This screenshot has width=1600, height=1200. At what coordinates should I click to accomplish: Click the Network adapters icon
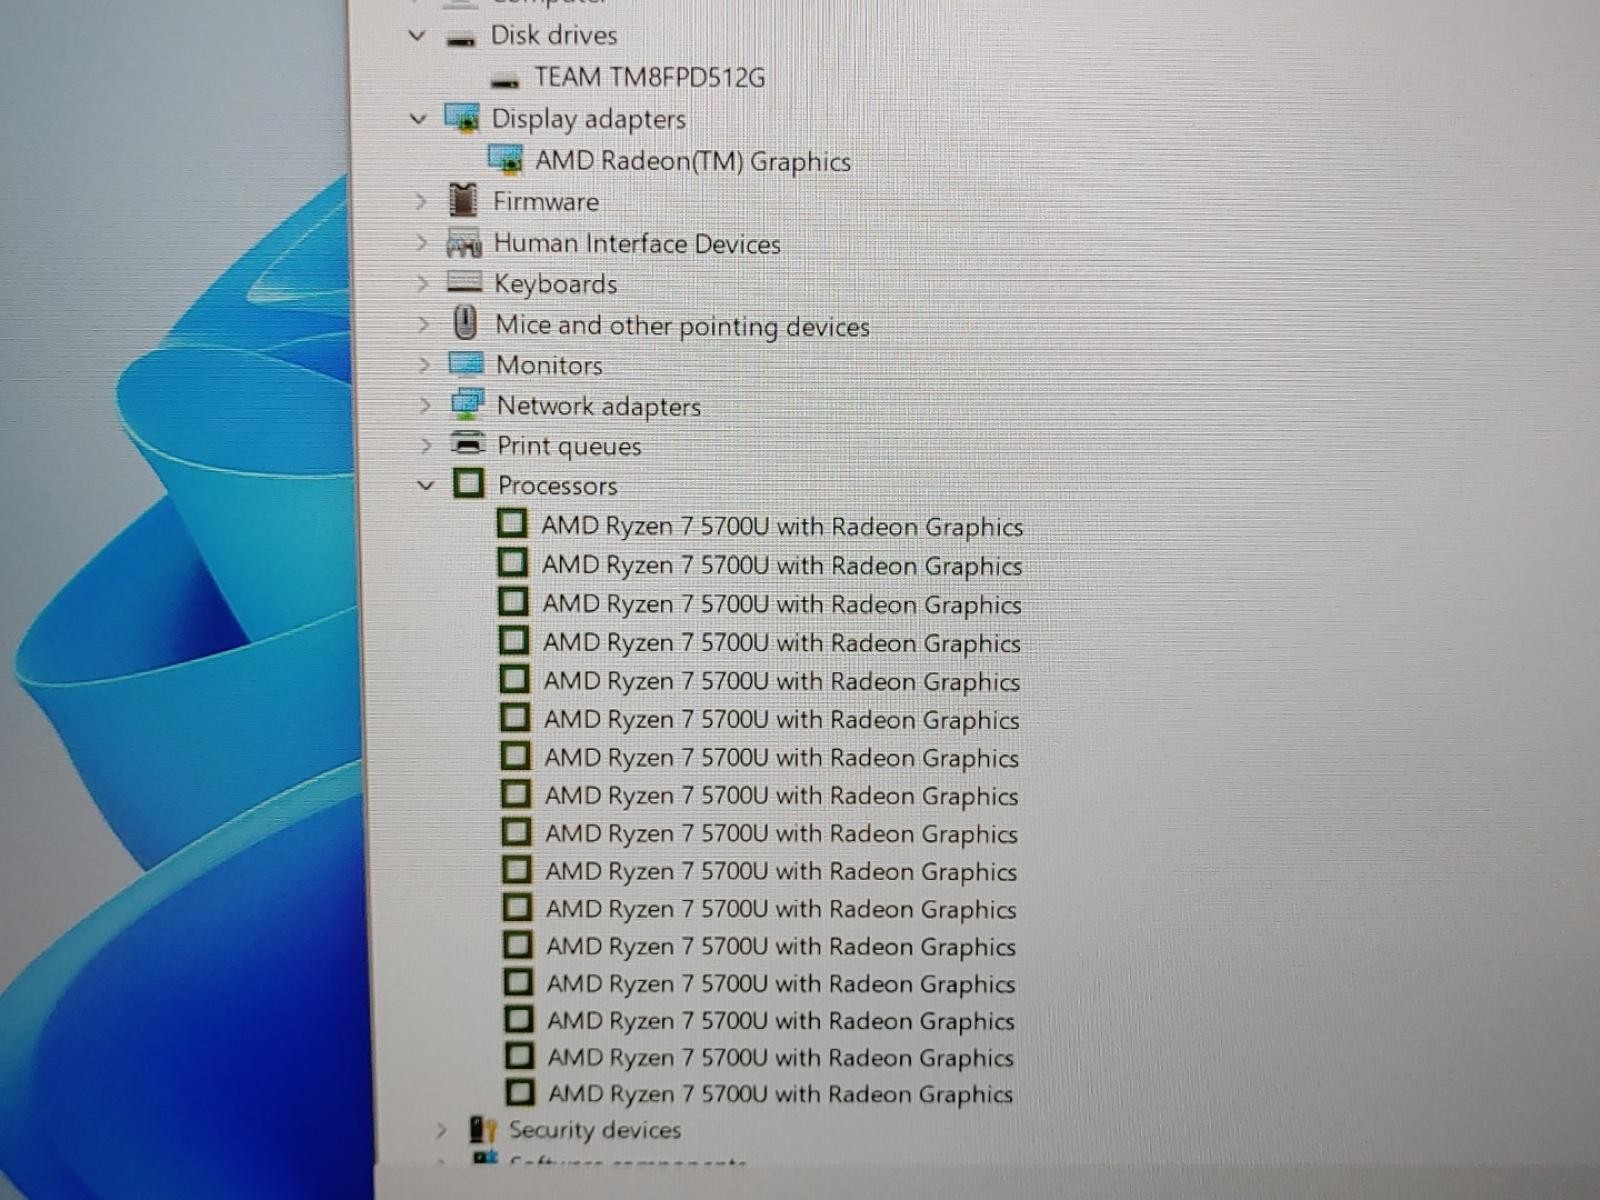click(467, 404)
